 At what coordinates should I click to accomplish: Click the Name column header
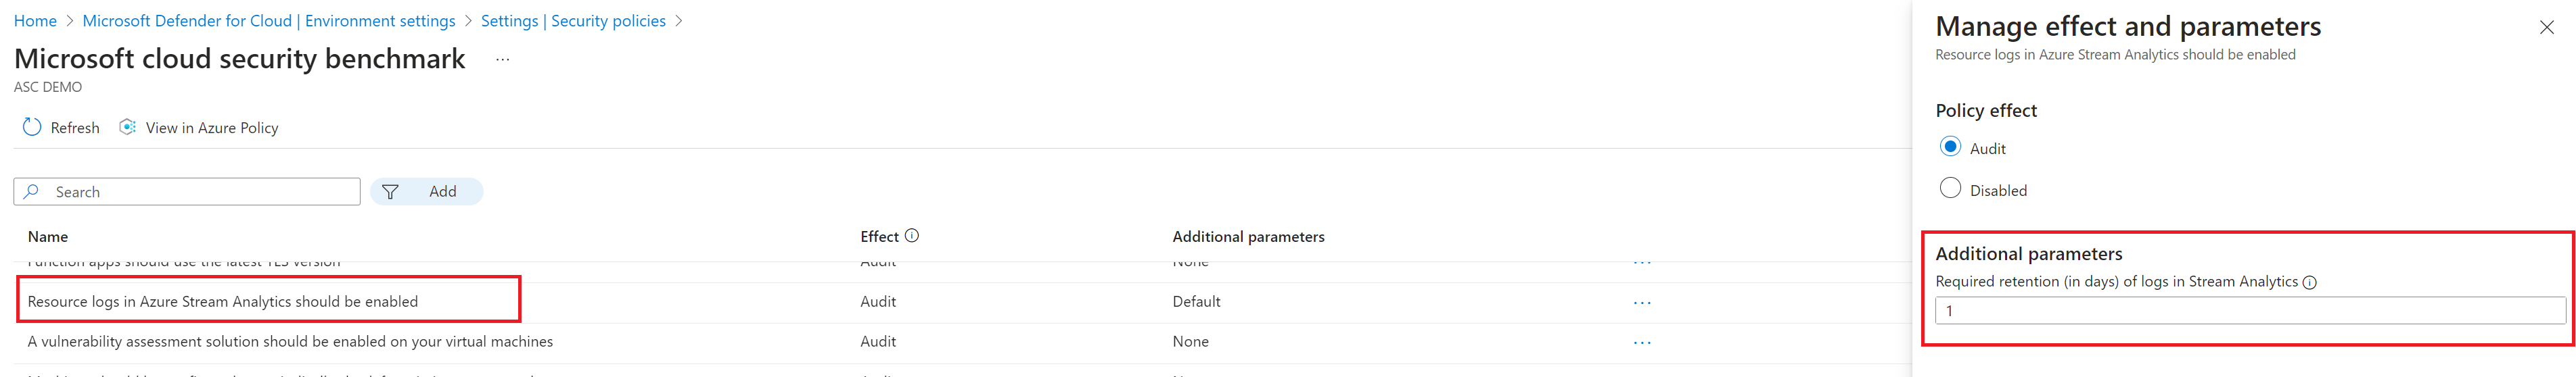[x=48, y=237]
